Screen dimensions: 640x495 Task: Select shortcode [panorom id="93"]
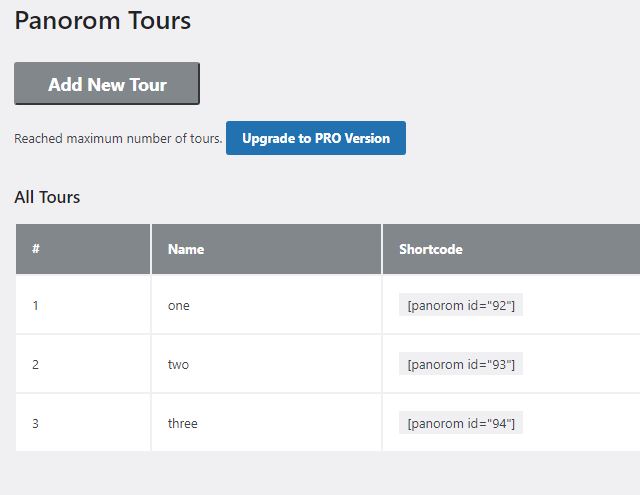461,365
